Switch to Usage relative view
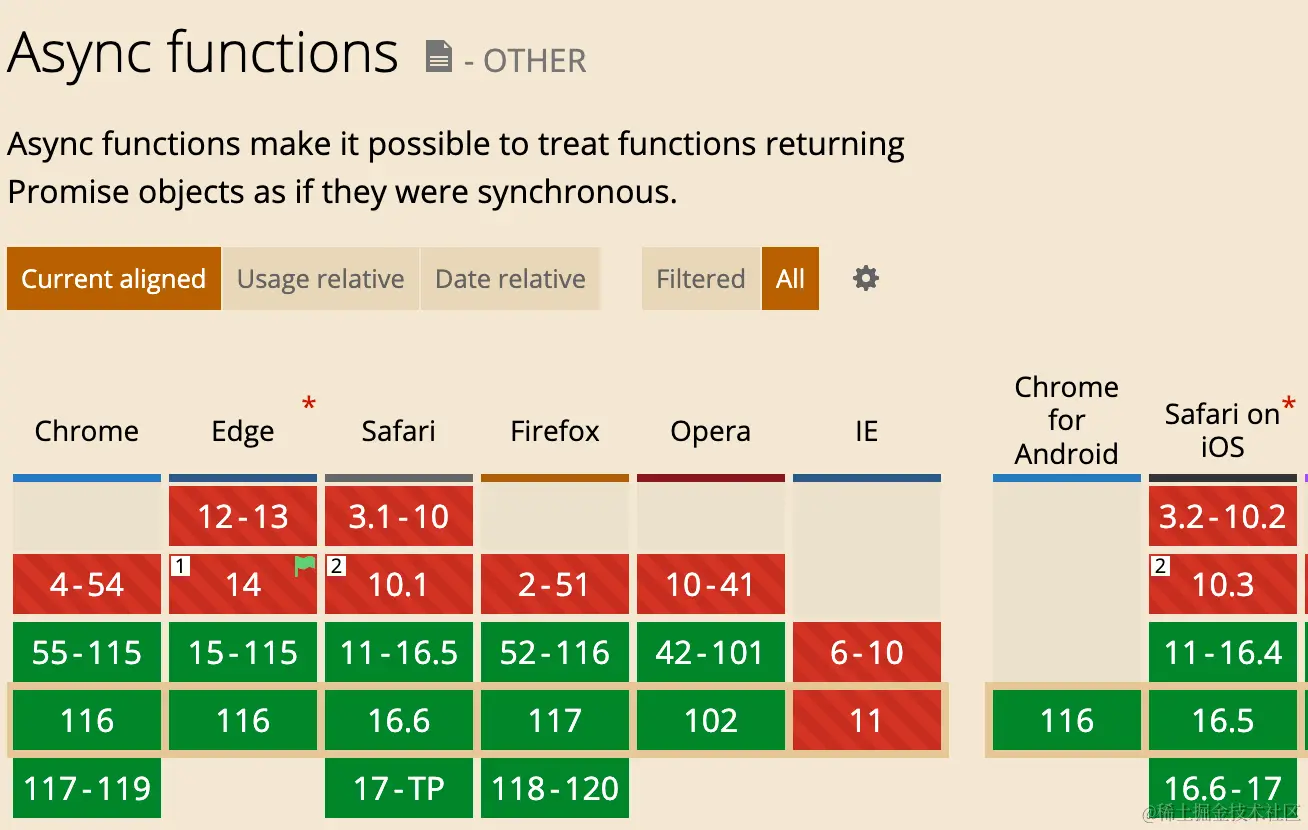The height and width of the screenshot is (830, 1308). 321,279
